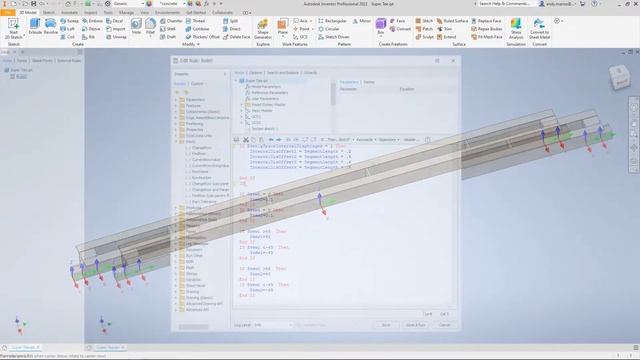This screenshot has width=640, height=360.
Task: Select the Replace Face tool
Action: tap(486, 21)
